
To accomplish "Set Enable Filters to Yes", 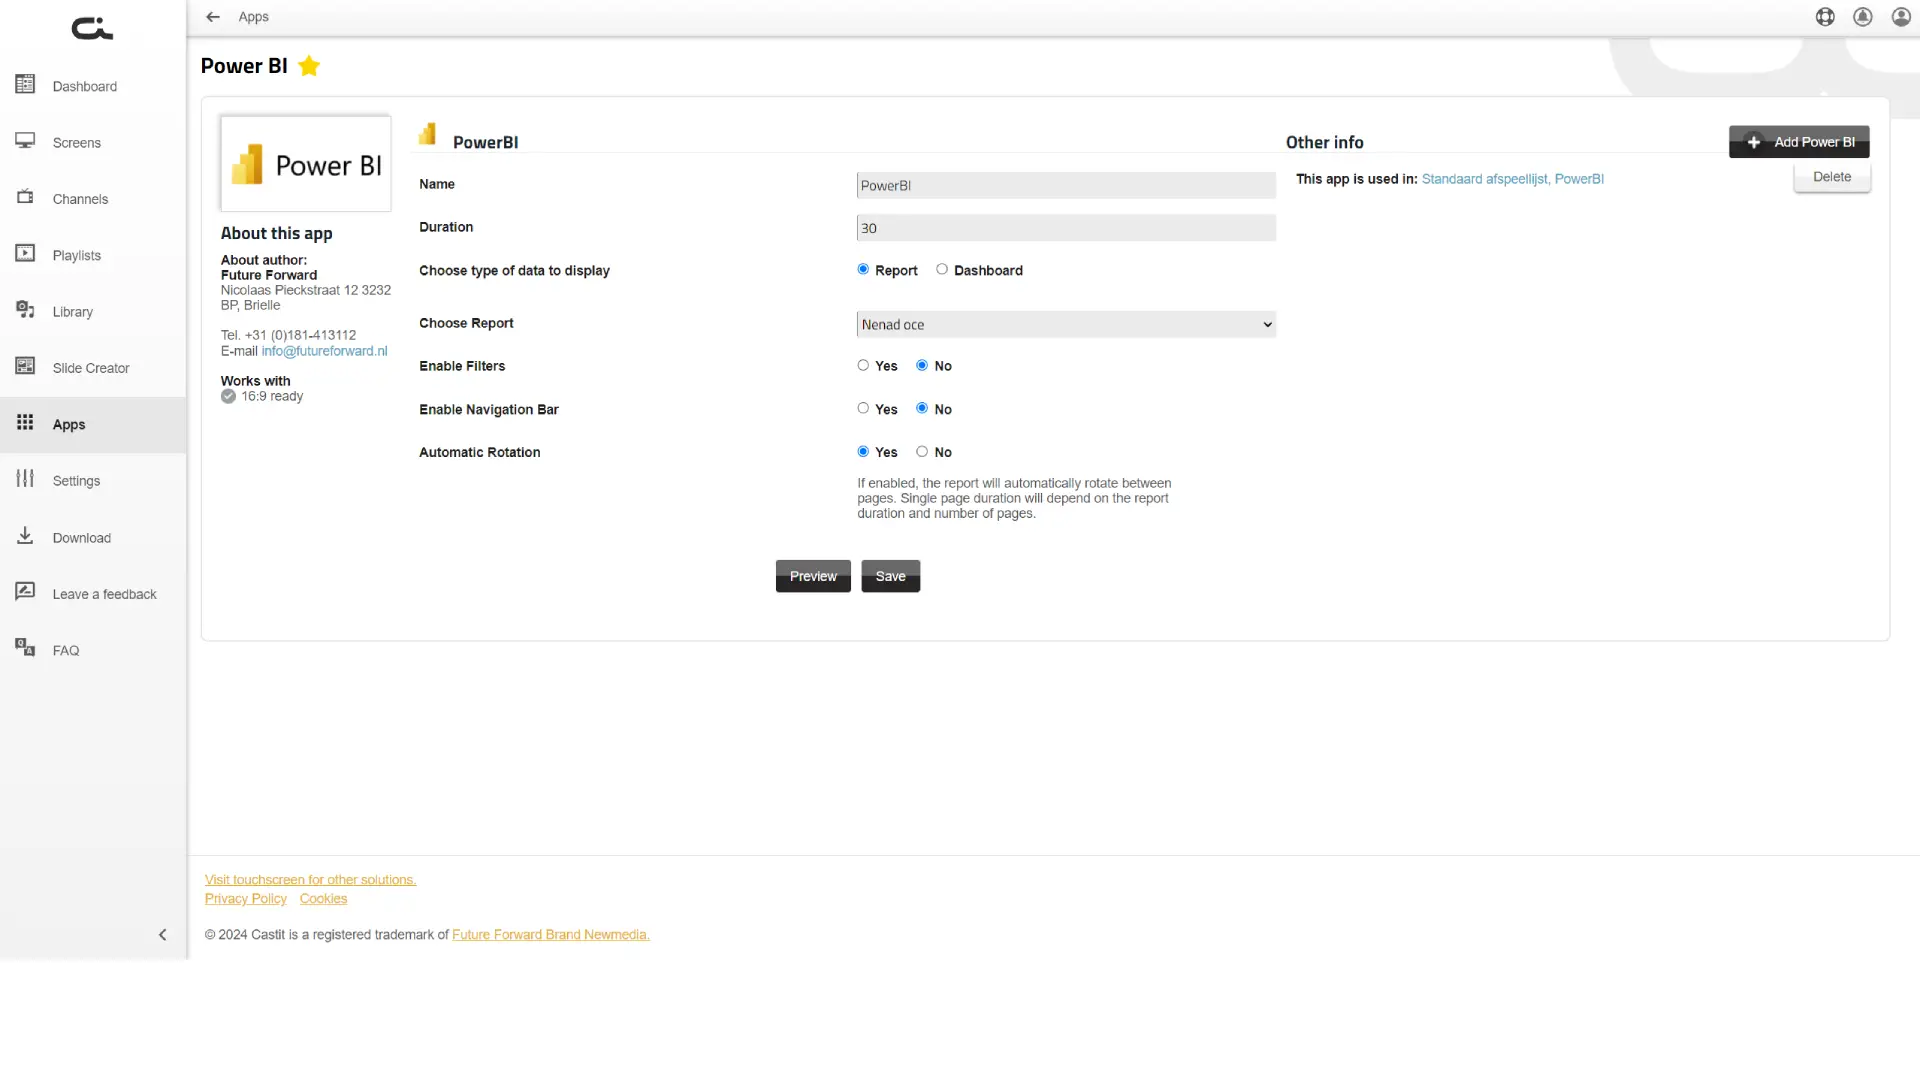I will 863,366.
